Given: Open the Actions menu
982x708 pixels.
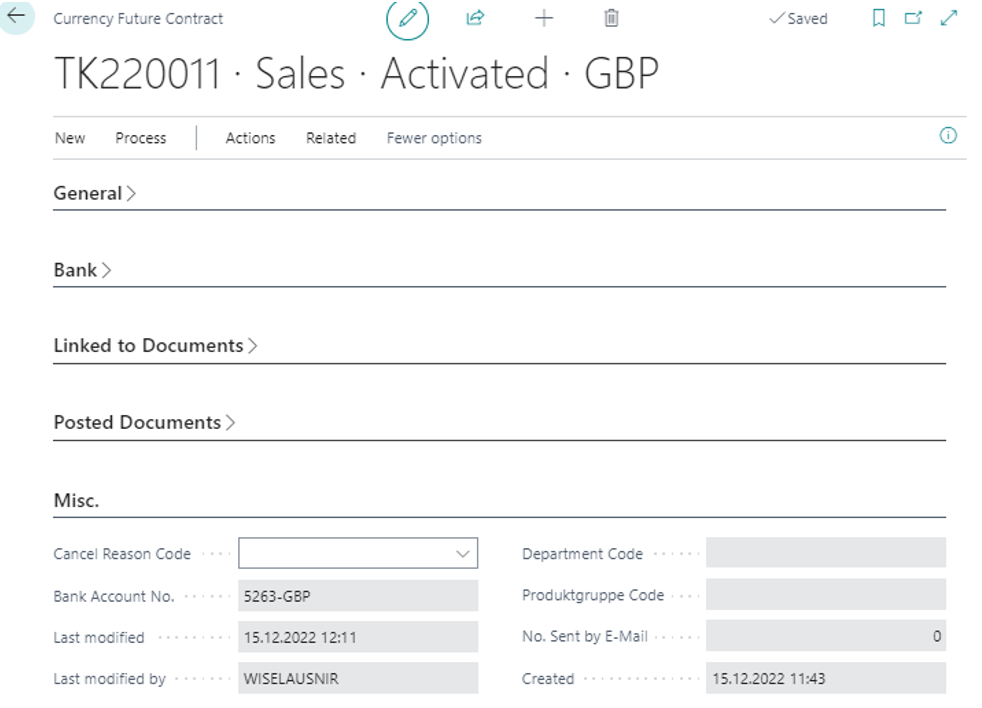Looking at the screenshot, I should [250, 138].
